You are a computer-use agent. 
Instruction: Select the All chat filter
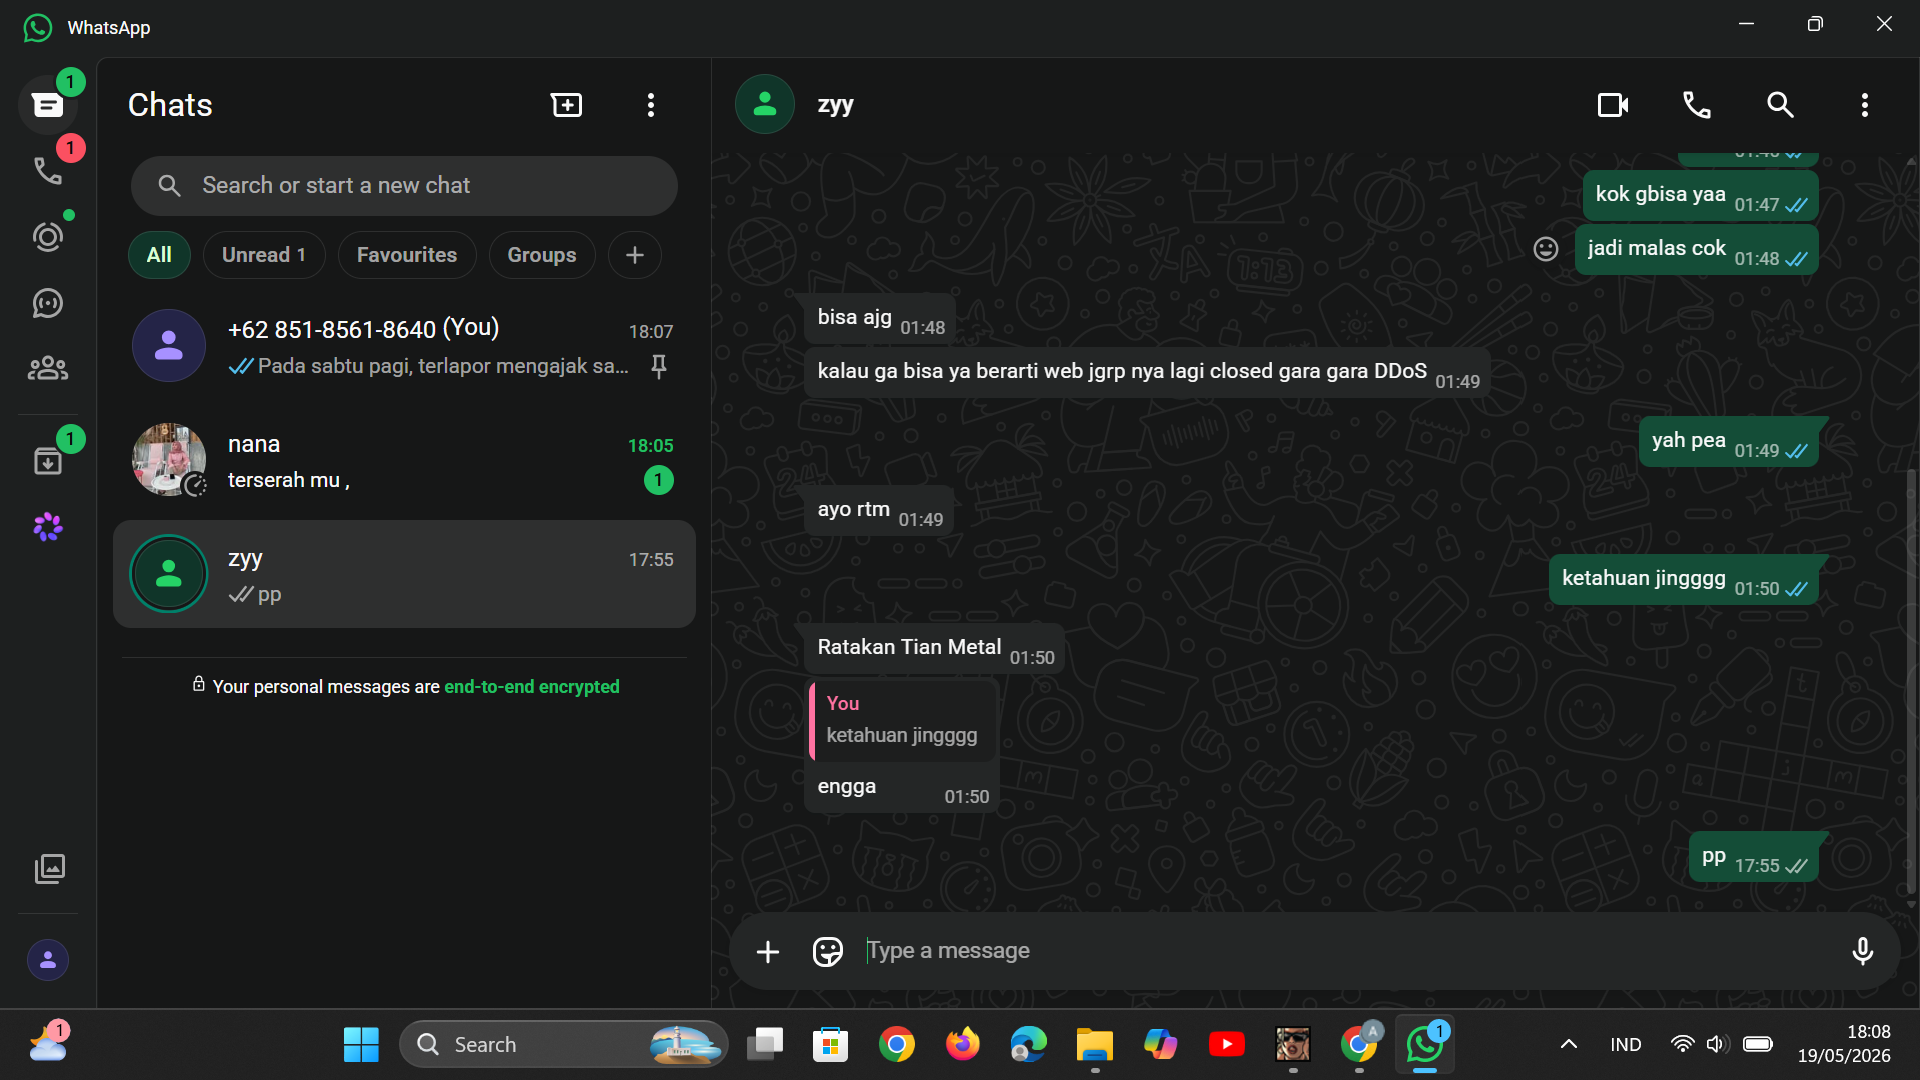point(159,255)
